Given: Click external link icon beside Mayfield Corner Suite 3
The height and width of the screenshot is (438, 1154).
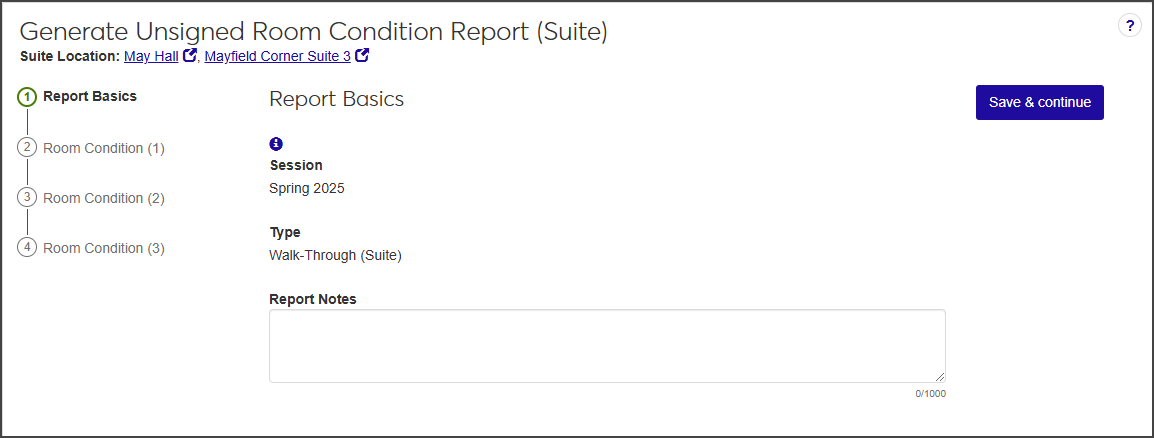Looking at the screenshot, I should click(x=362, y=56).
